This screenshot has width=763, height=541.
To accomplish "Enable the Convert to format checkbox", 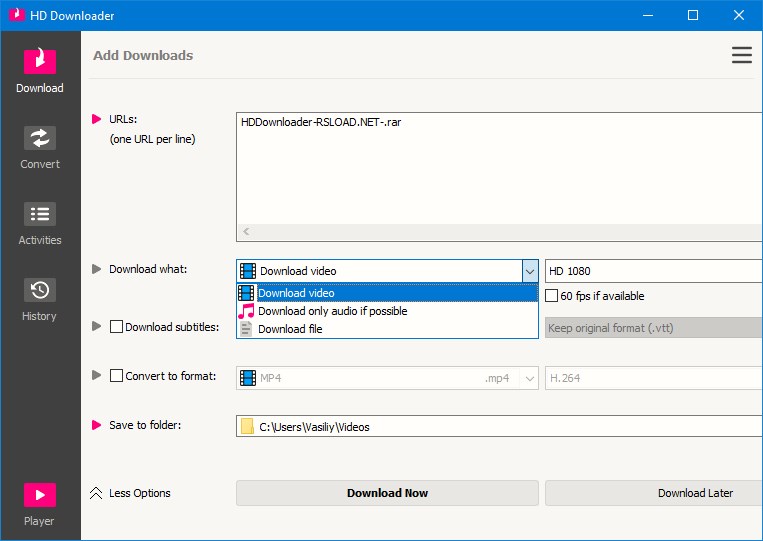I will point(116,376).
